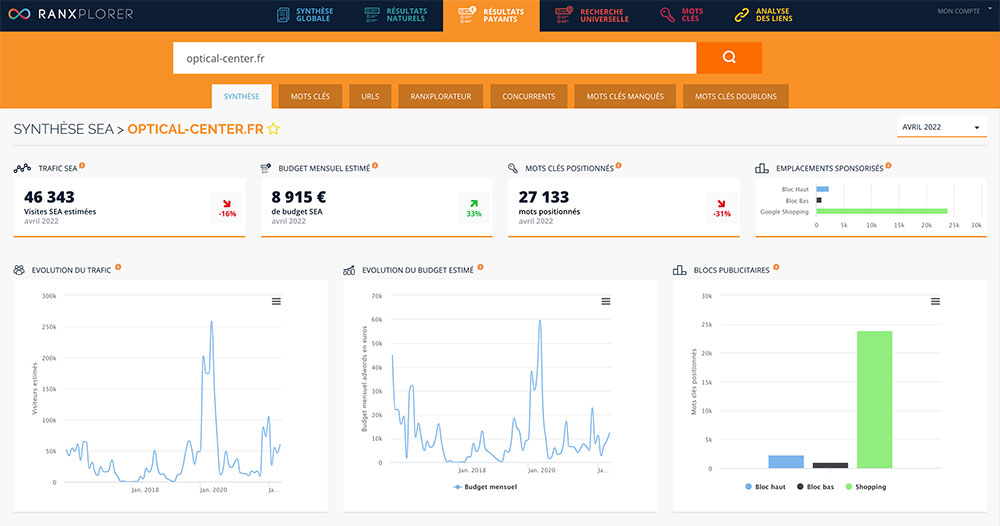The height and width of the screenshot is (526, 1000).
Task: Switch to the Mots Clés sub-tab
Action: tap(311, 96)
